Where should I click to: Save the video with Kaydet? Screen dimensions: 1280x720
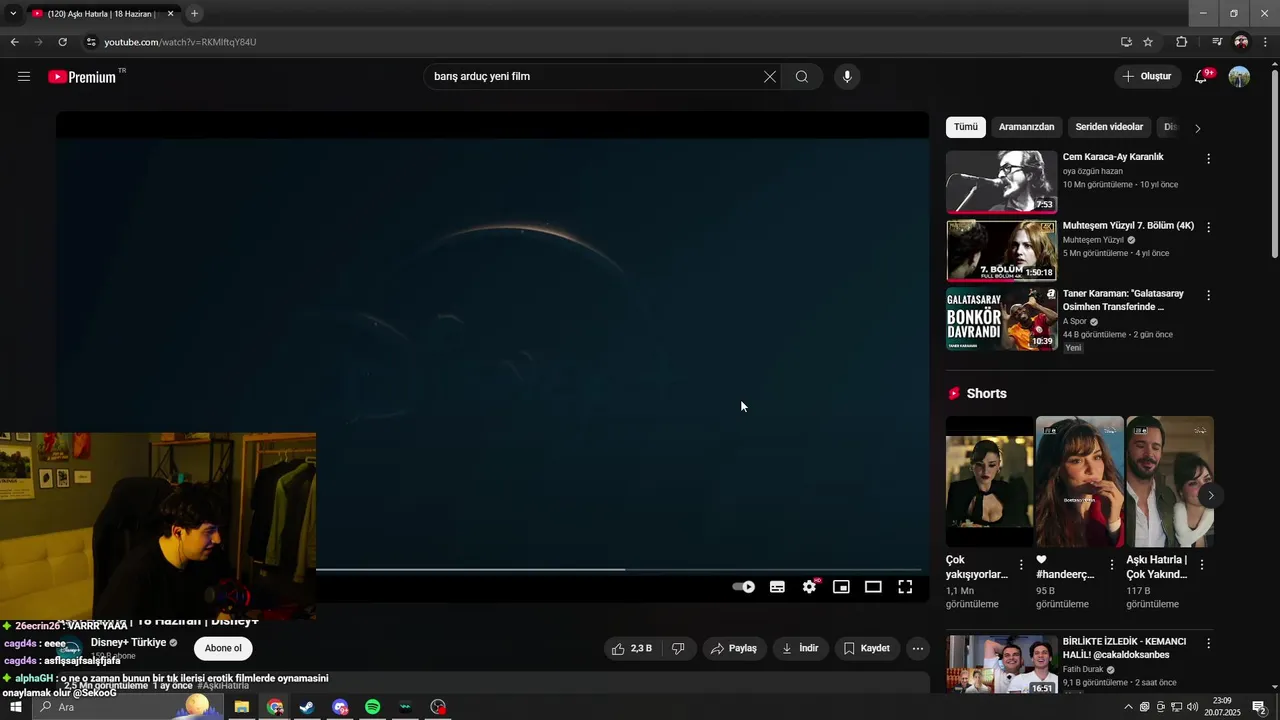pos(867,649)
